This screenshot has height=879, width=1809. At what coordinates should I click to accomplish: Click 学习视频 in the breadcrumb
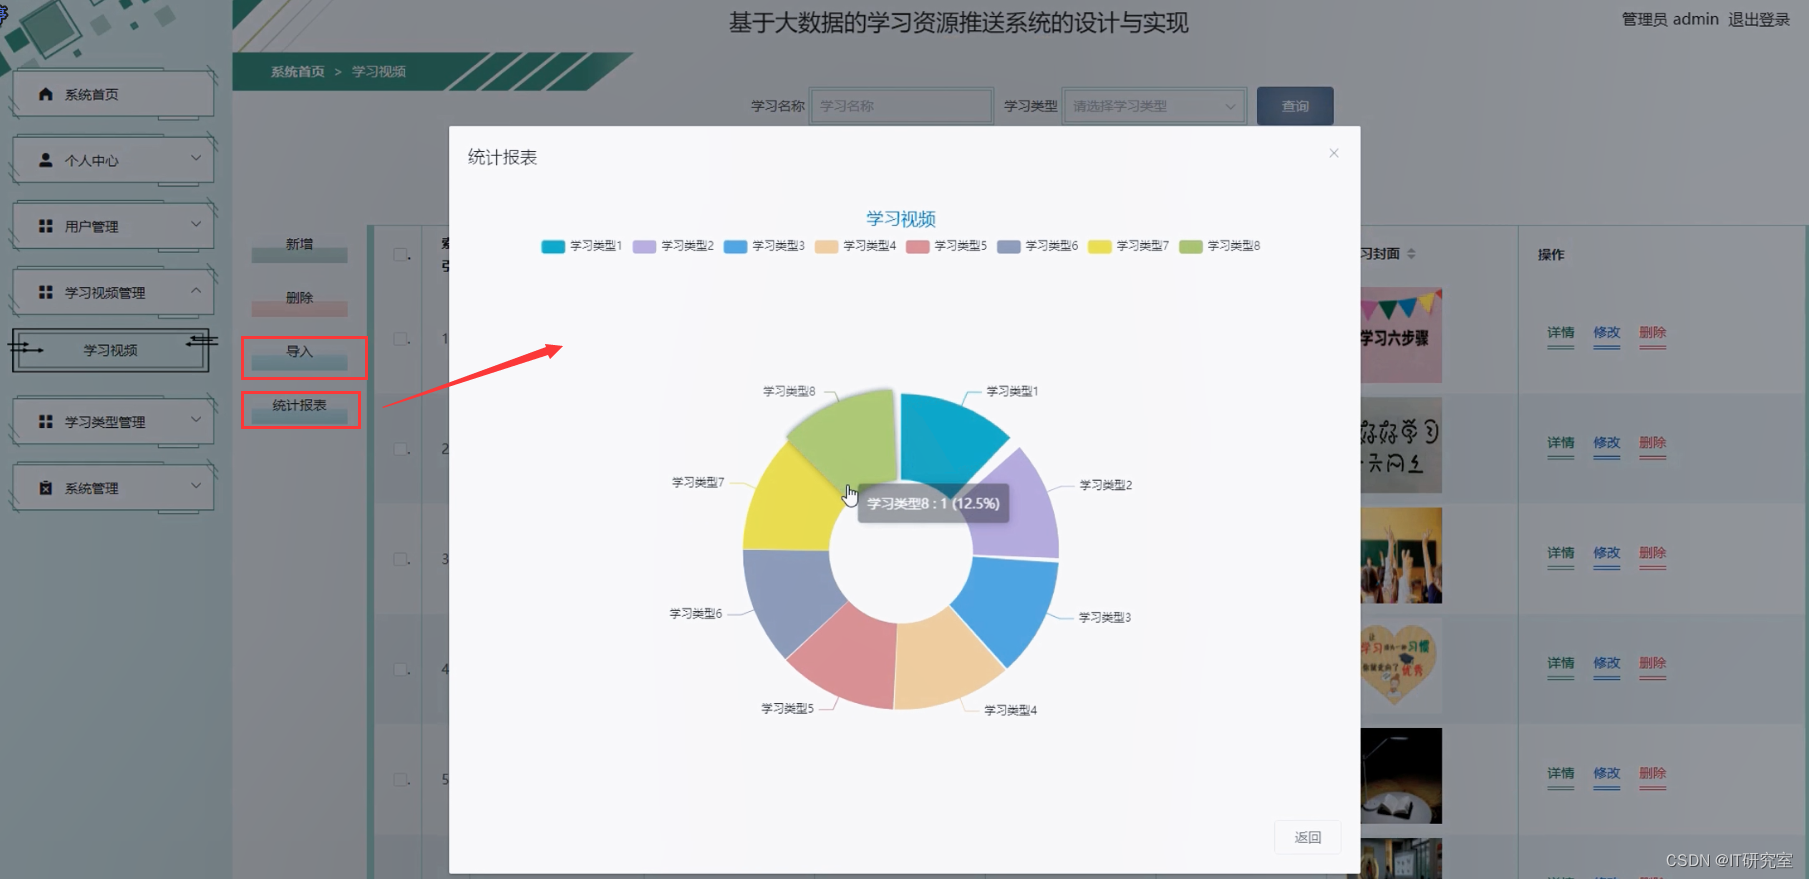(x=378, y=72)
